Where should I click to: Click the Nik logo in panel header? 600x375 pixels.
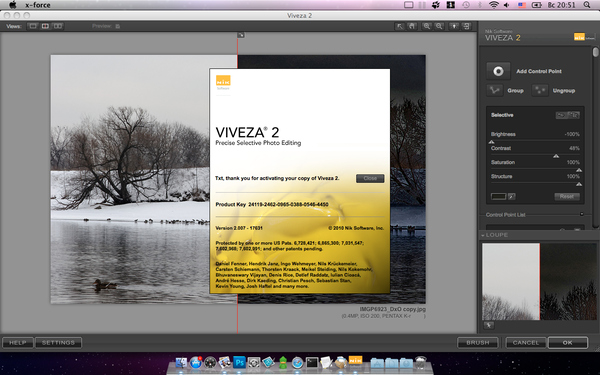[x=579, y=37]
